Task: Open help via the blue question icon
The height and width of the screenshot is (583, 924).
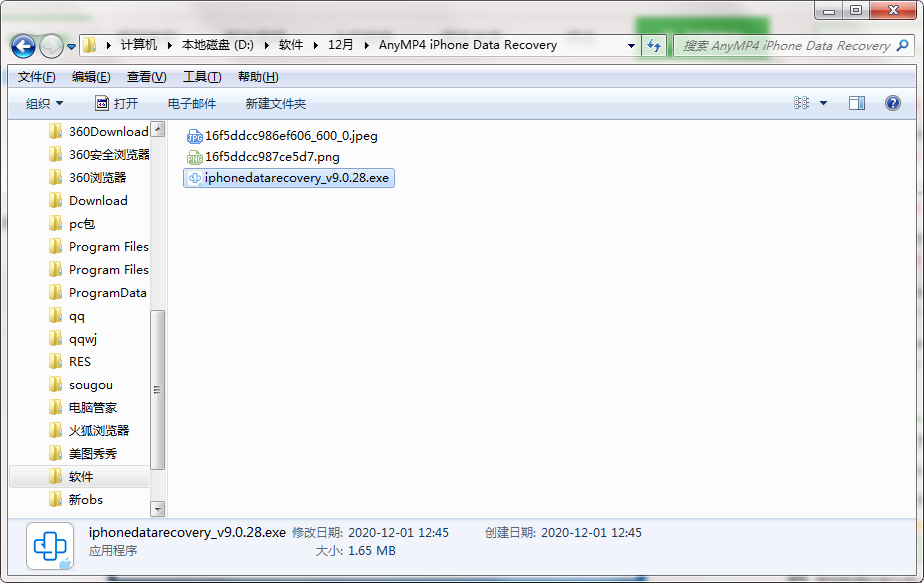Action: tap(893, 103)
